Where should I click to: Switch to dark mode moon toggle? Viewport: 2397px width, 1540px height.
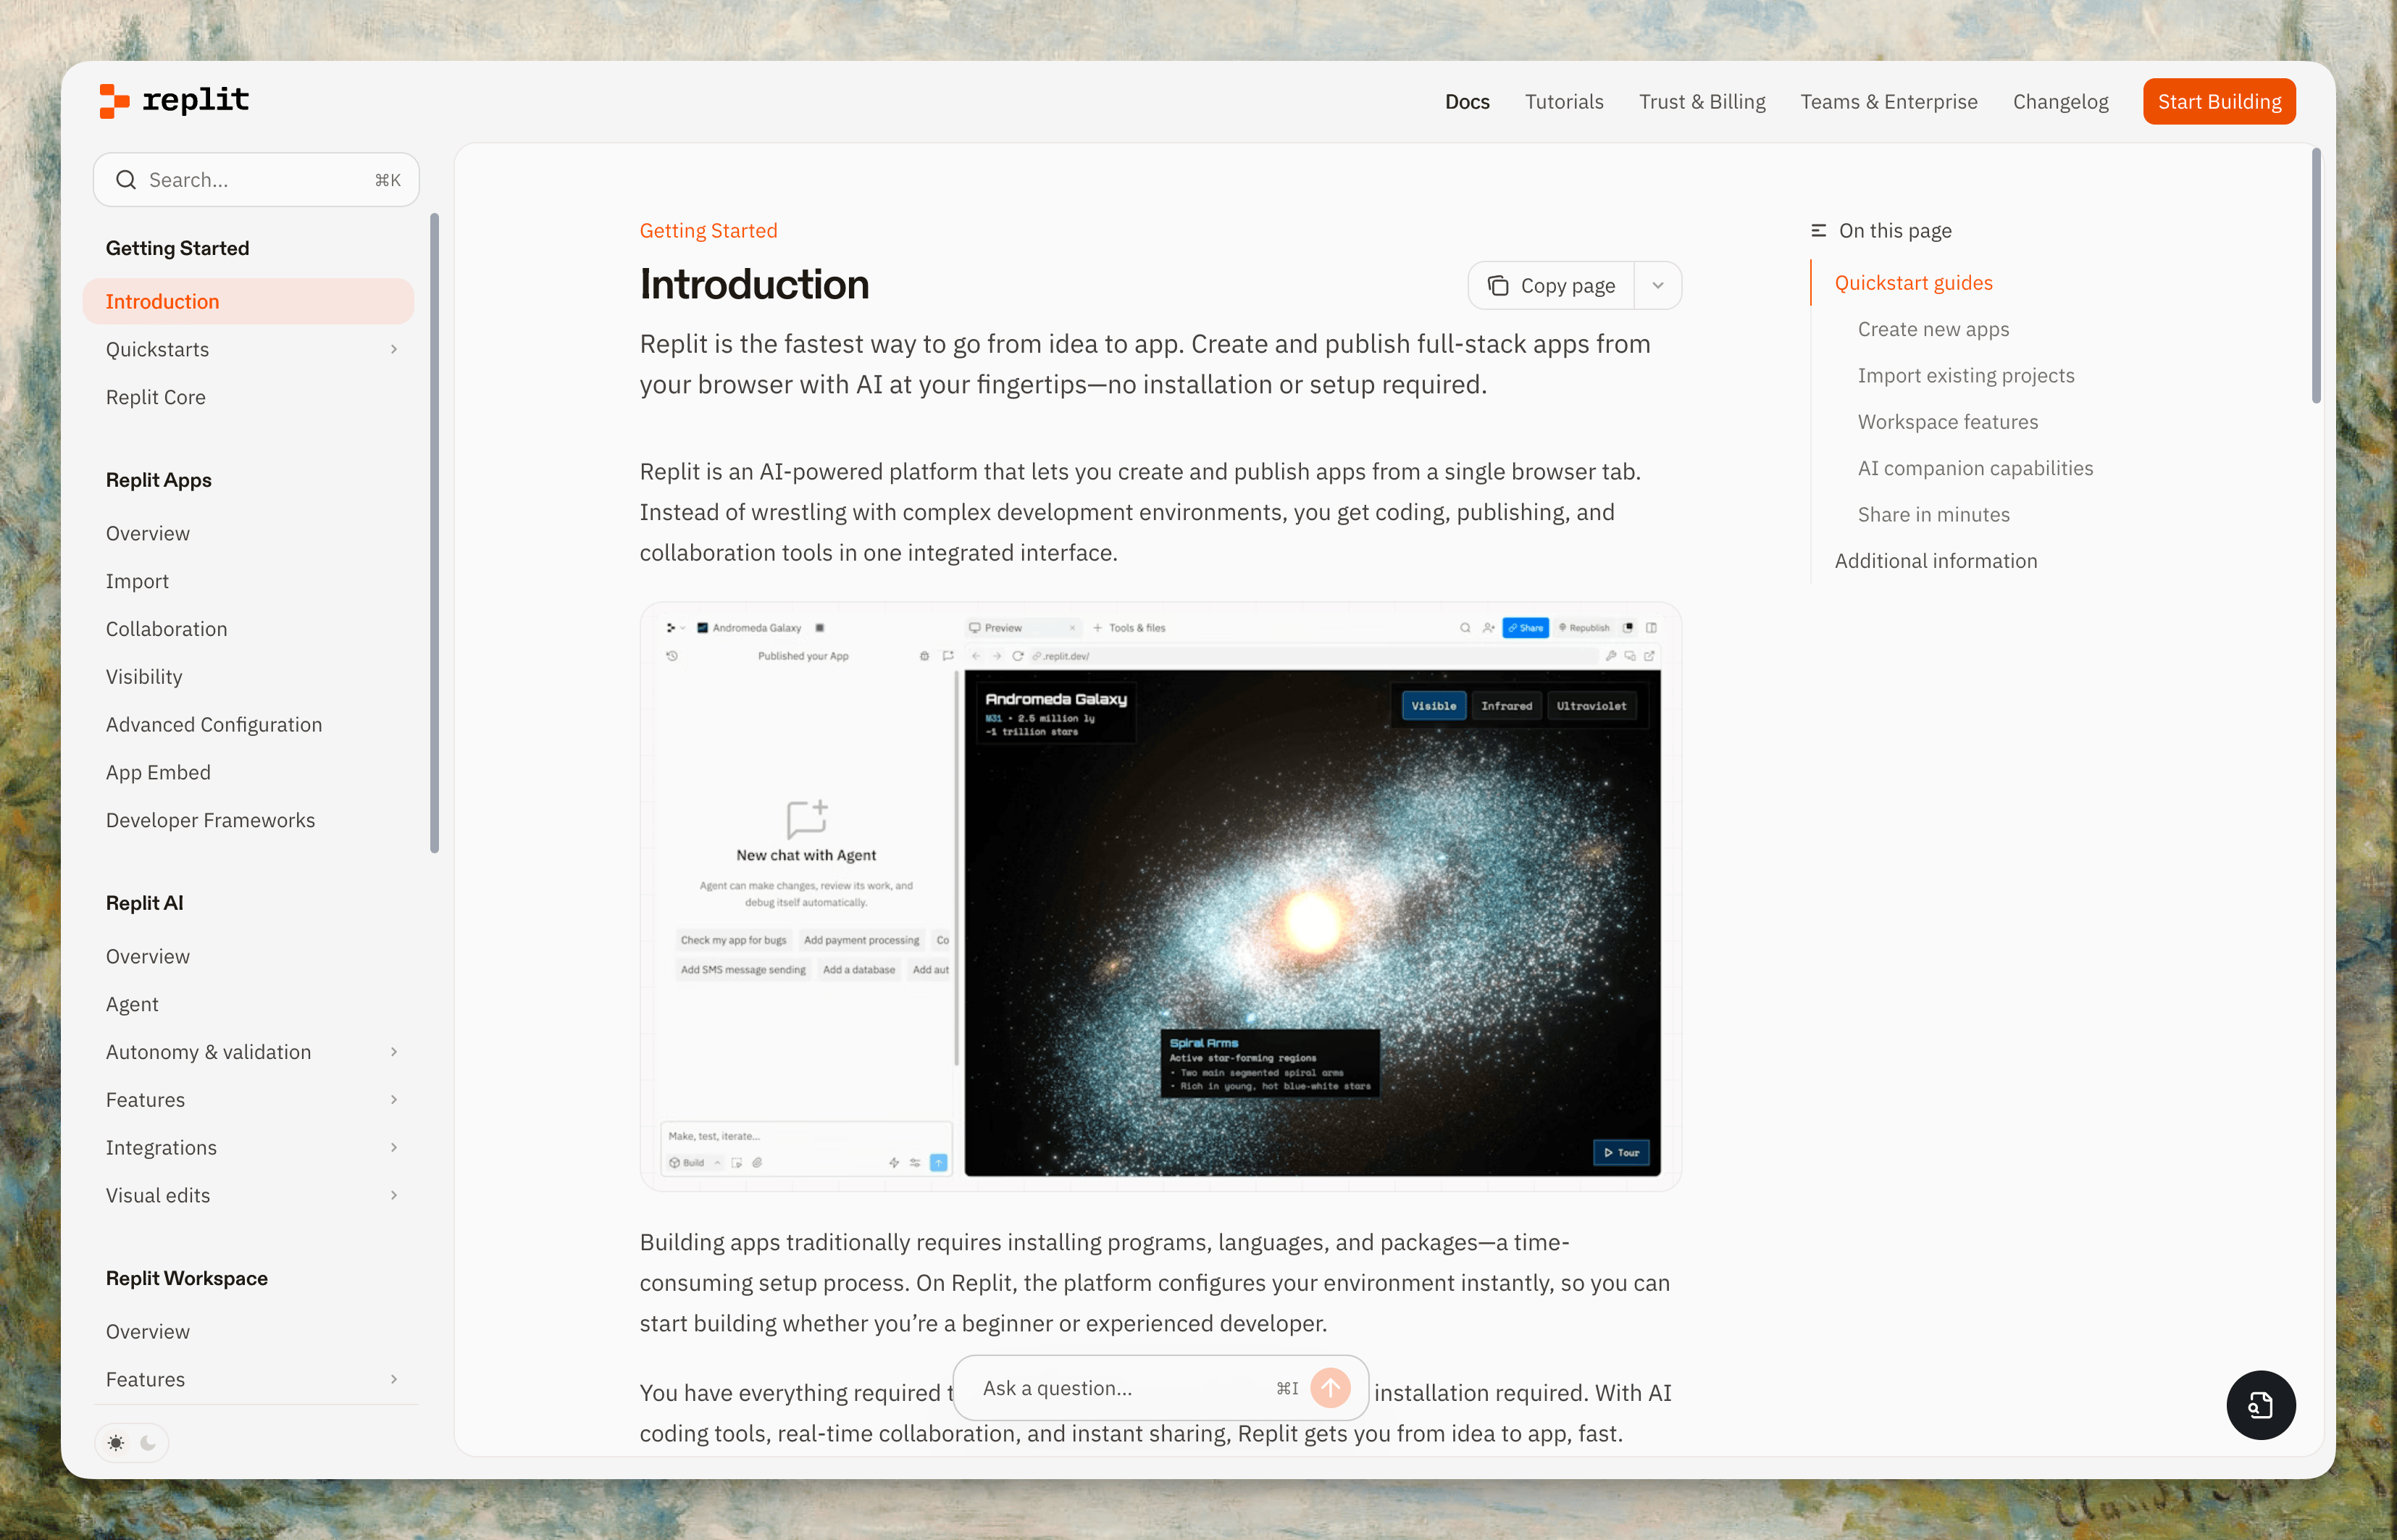click(x=148, y=1443)
